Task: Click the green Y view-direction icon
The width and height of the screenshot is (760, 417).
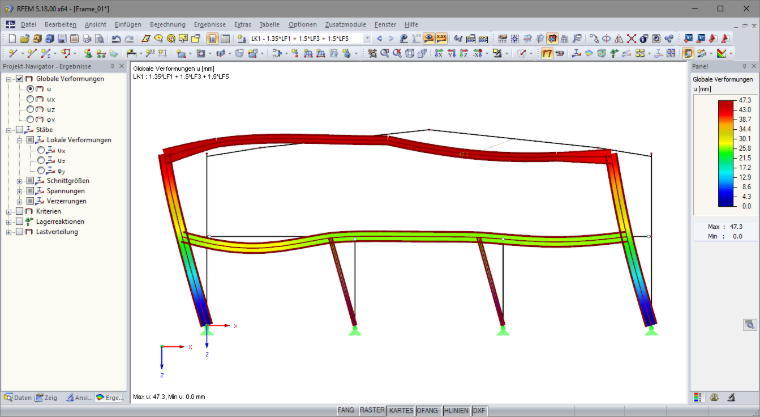Action: point(451,53)
